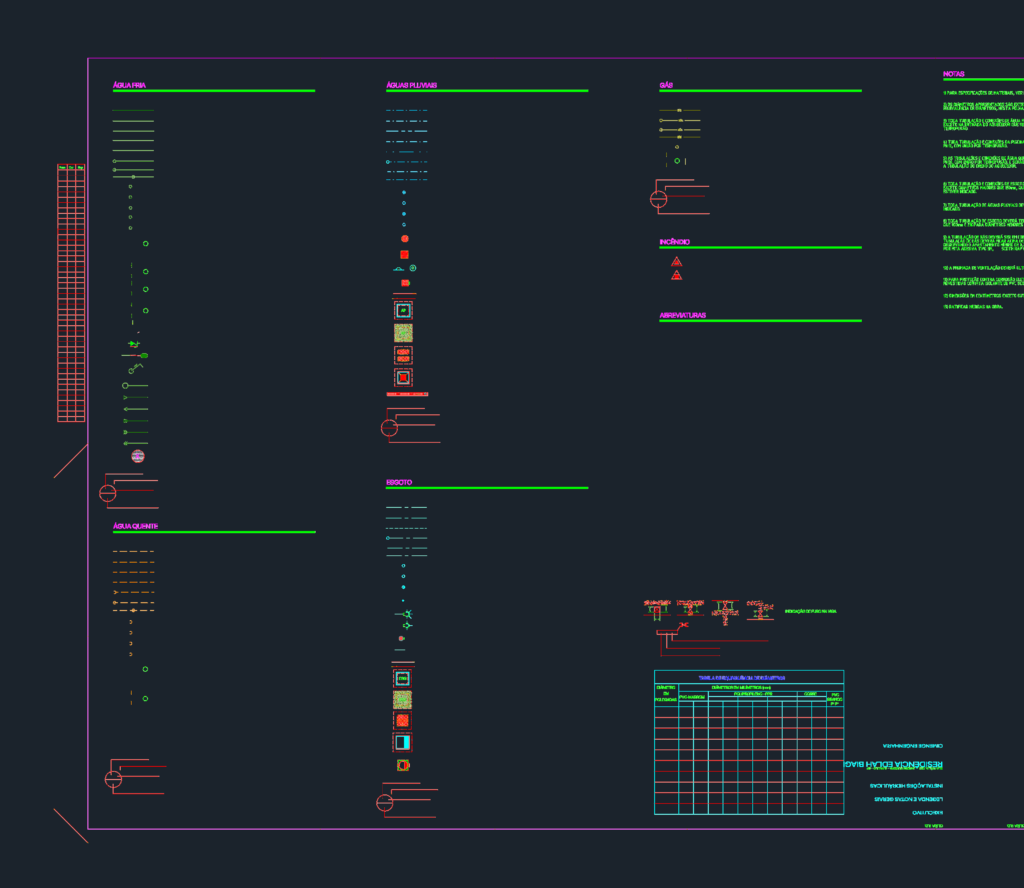1024x888 pixels.
Task: Click the PVC BRANCO column header
Action: pyautogui.click(x=835, y=699)
